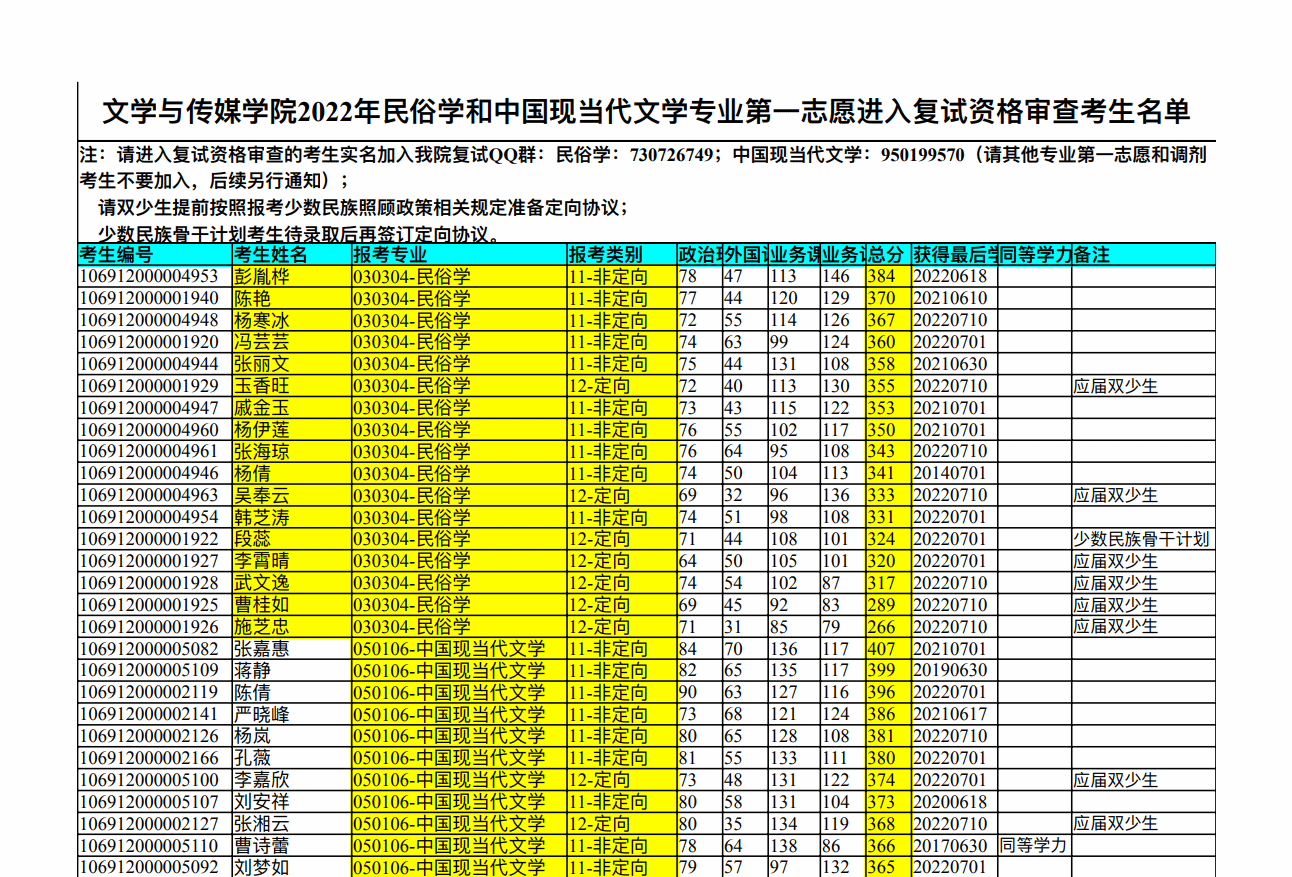This screenshot has width=1292, height=877.
Task: Select the name cell 戚金玉
Action: point(292,408)
